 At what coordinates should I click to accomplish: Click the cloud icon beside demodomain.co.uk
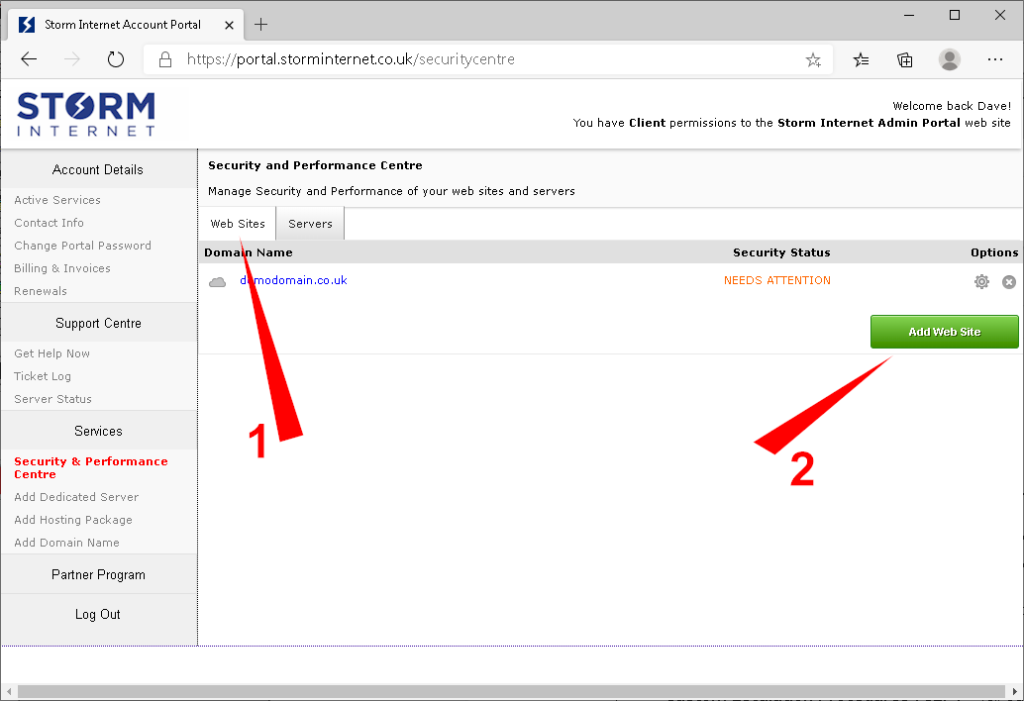pyautogui.click(x=217, y=282)
